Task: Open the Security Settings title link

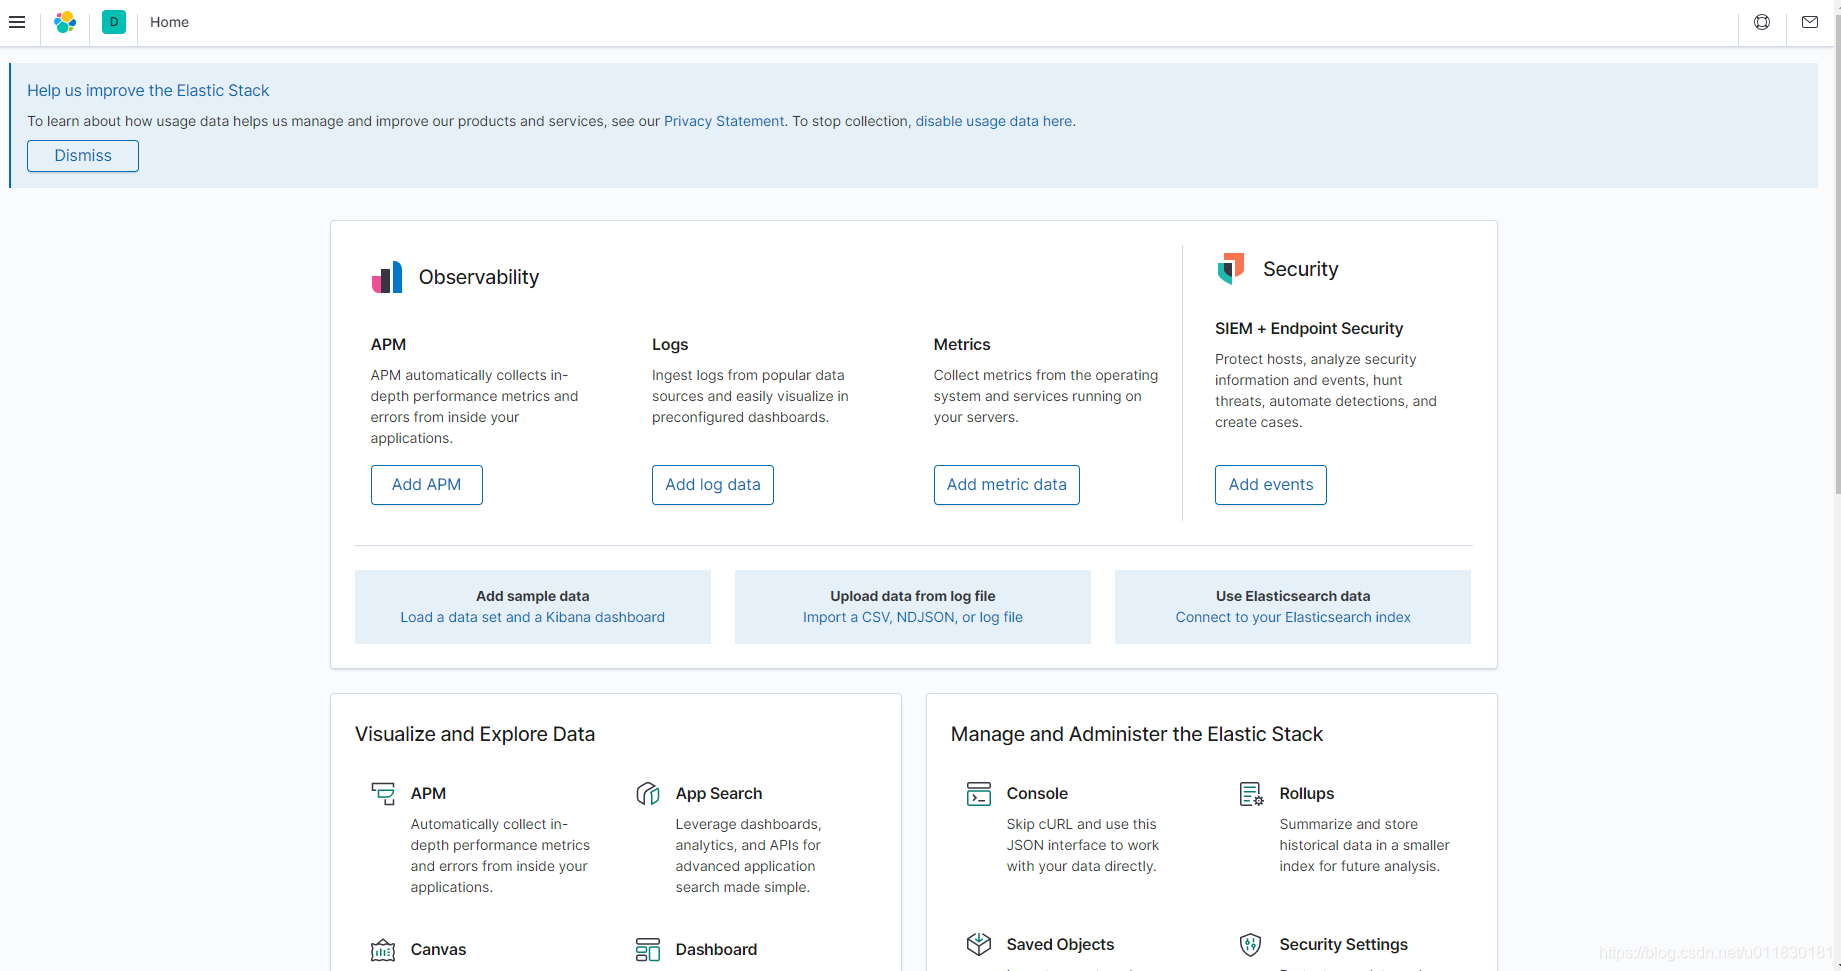Action: tap(1344, 945)
